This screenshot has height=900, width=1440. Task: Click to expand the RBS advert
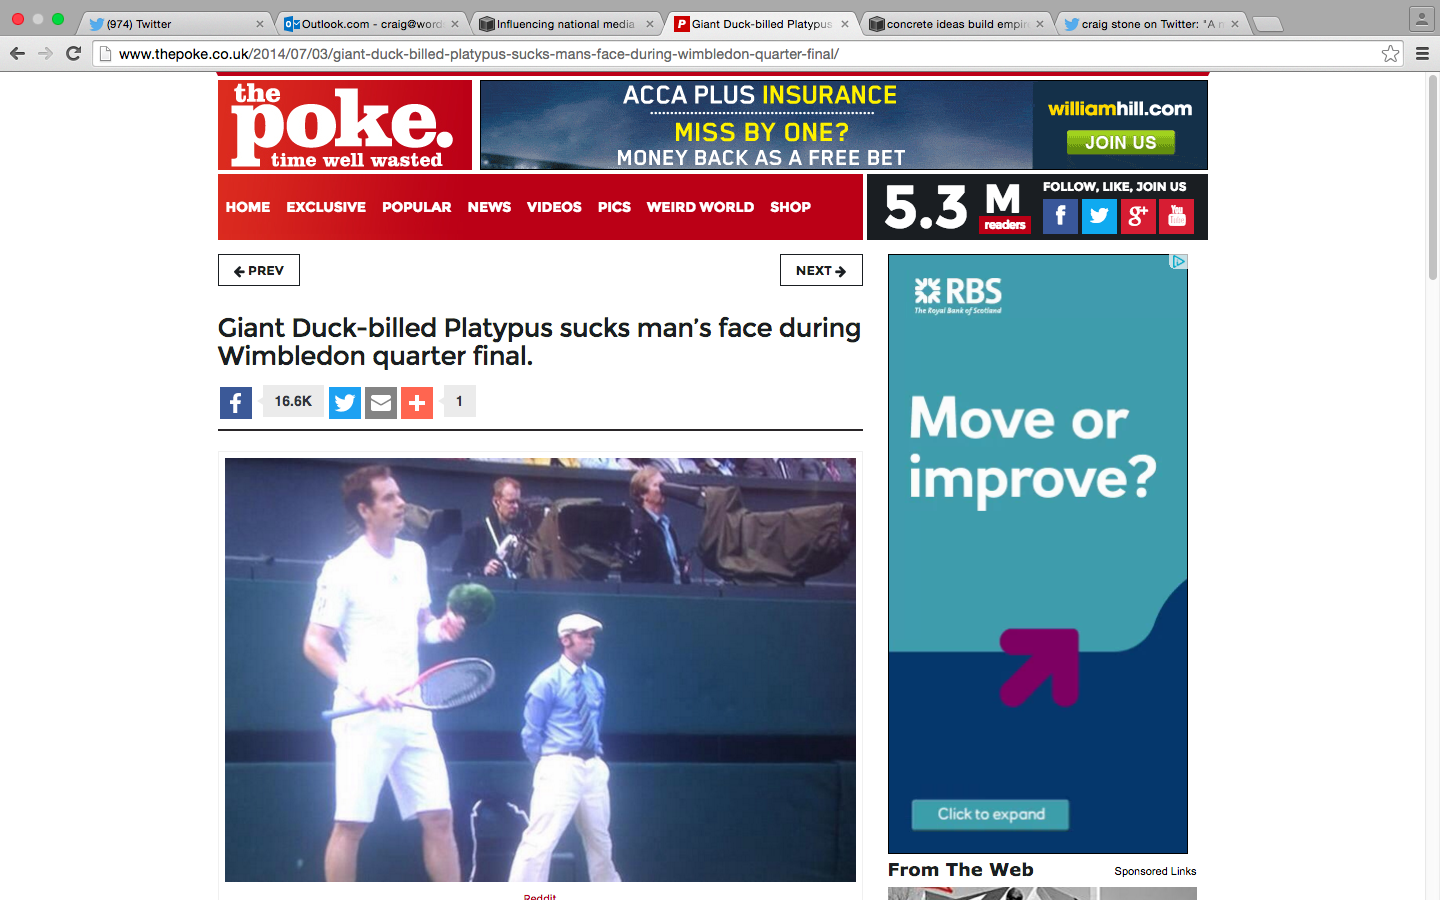pos(990,814)
